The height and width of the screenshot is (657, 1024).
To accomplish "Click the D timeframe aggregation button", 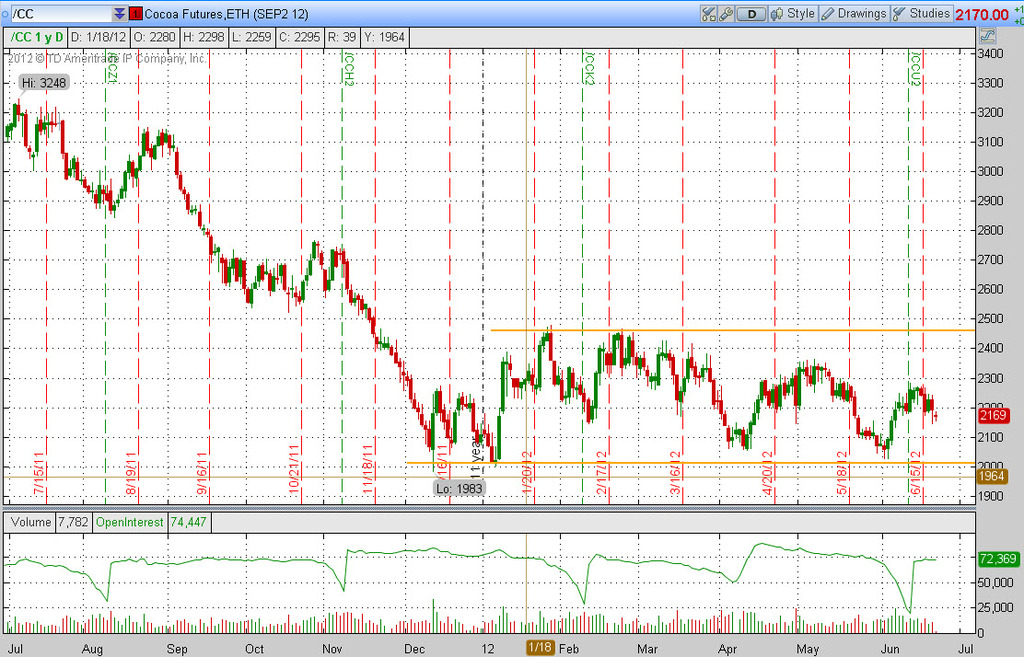I will pos(751,14).
